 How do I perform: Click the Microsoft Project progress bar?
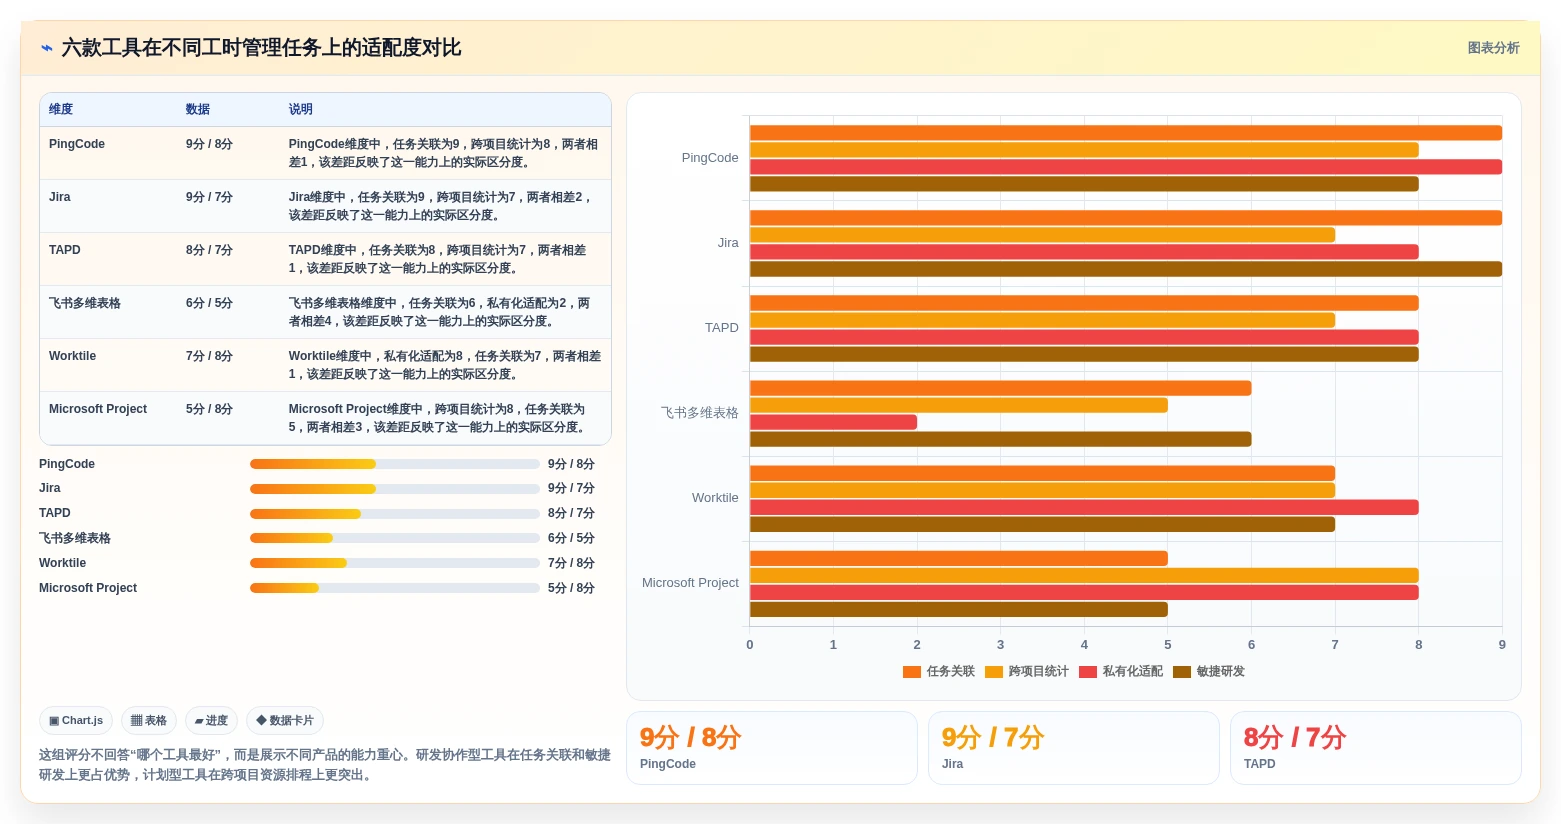point(395,588)
